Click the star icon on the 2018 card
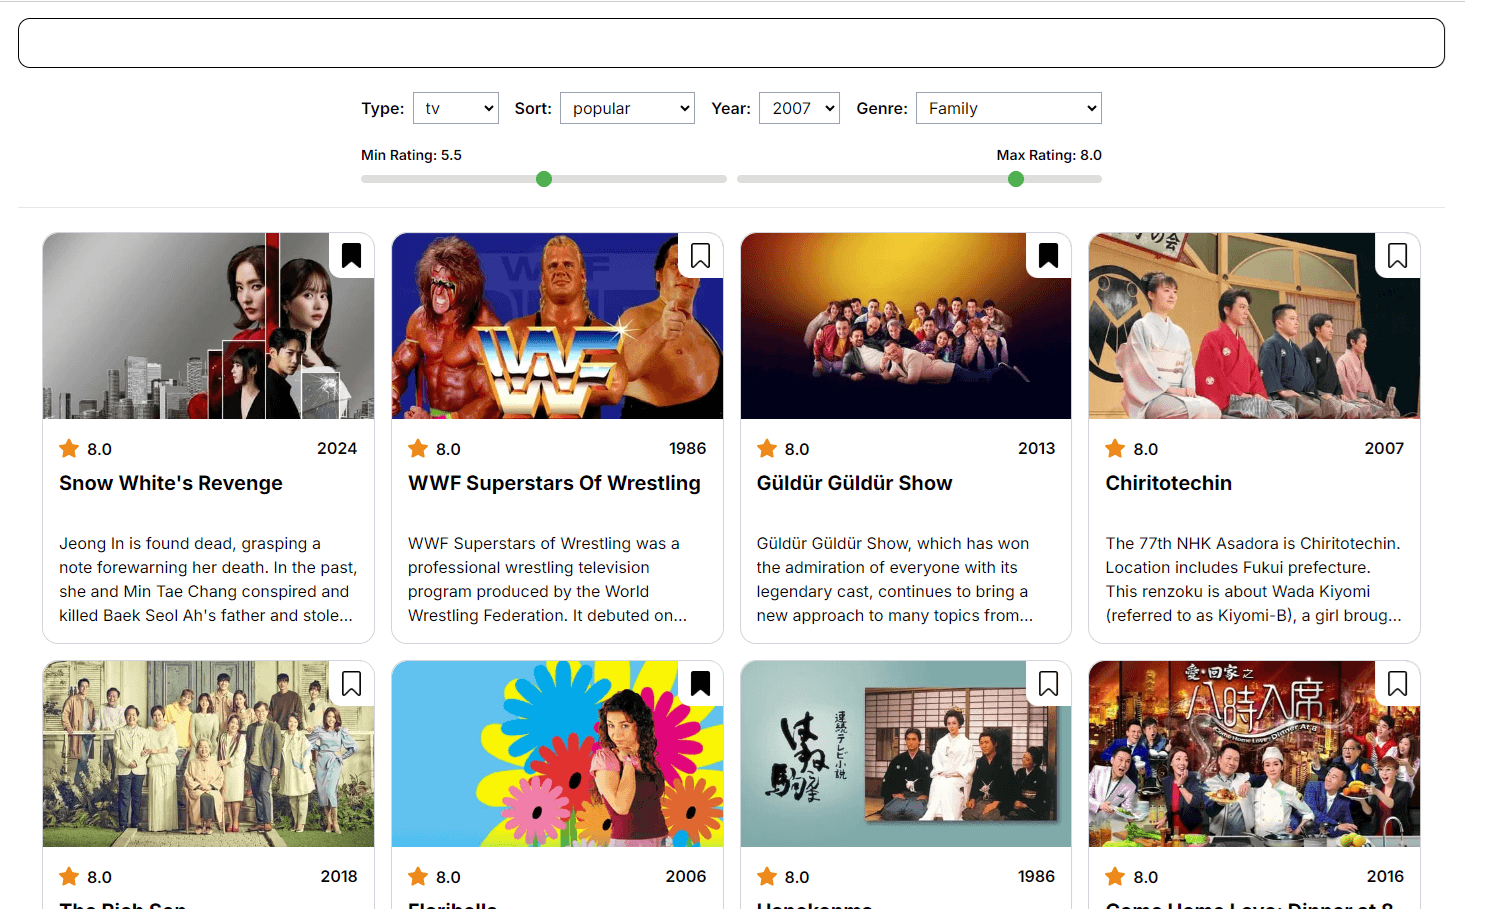The width and height of the screenshot is (1494, 909). (x=69, y=876)
